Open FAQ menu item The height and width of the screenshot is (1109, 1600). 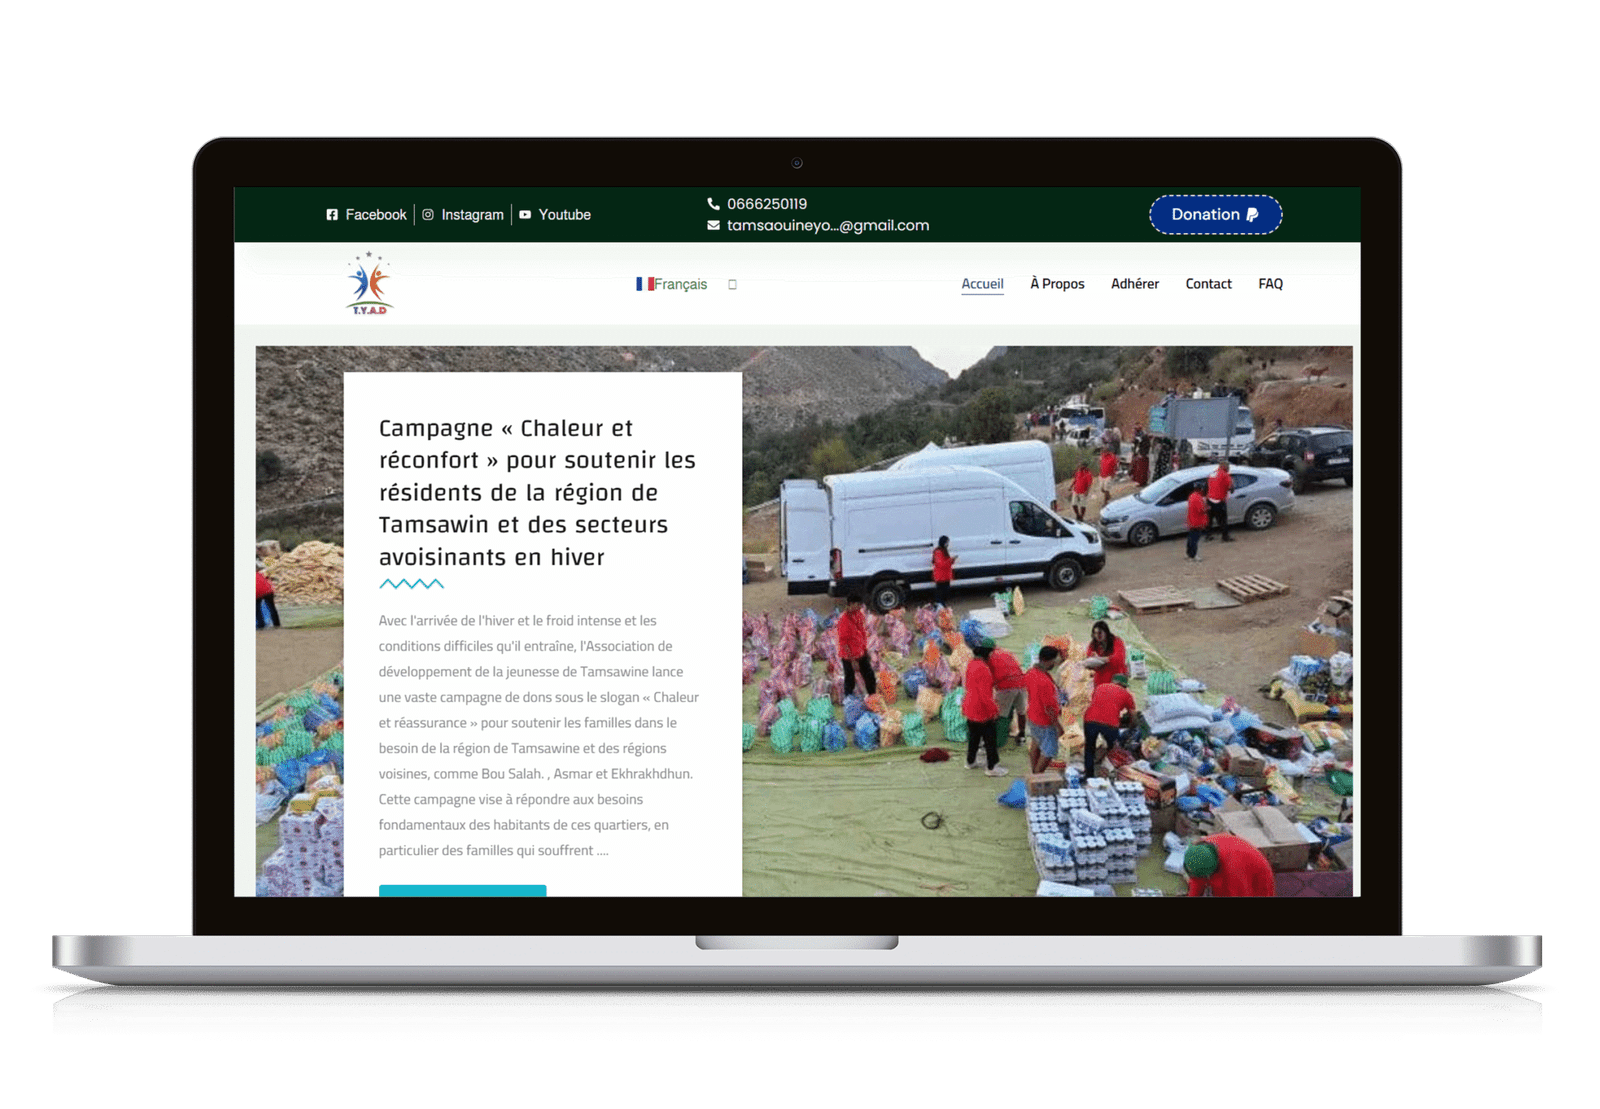click(1270, 284)
